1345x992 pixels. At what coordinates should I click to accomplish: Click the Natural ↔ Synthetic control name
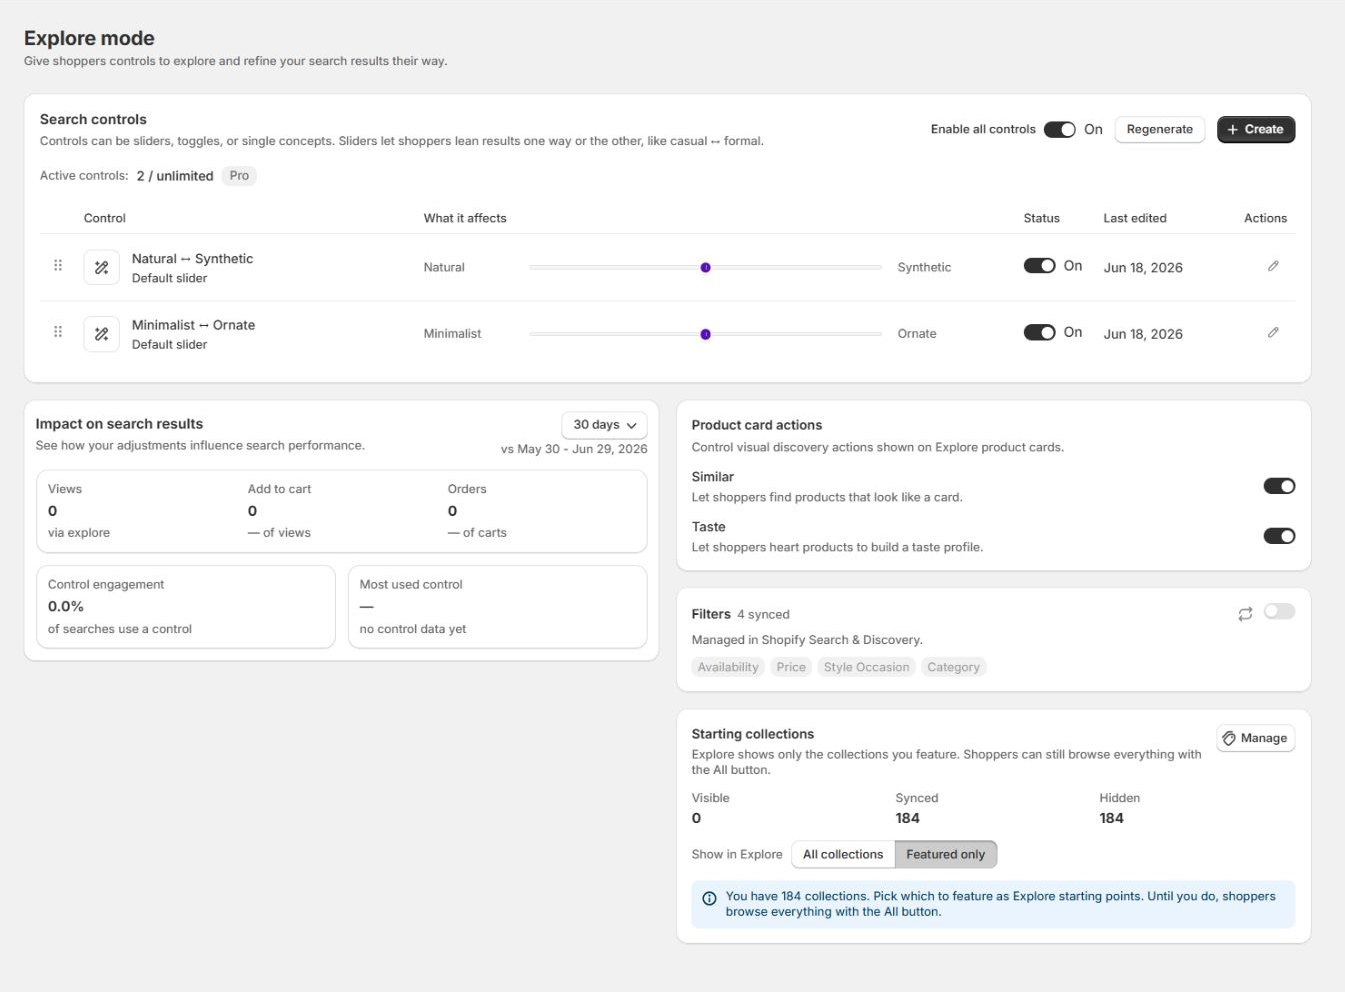(x=192, y=258)
